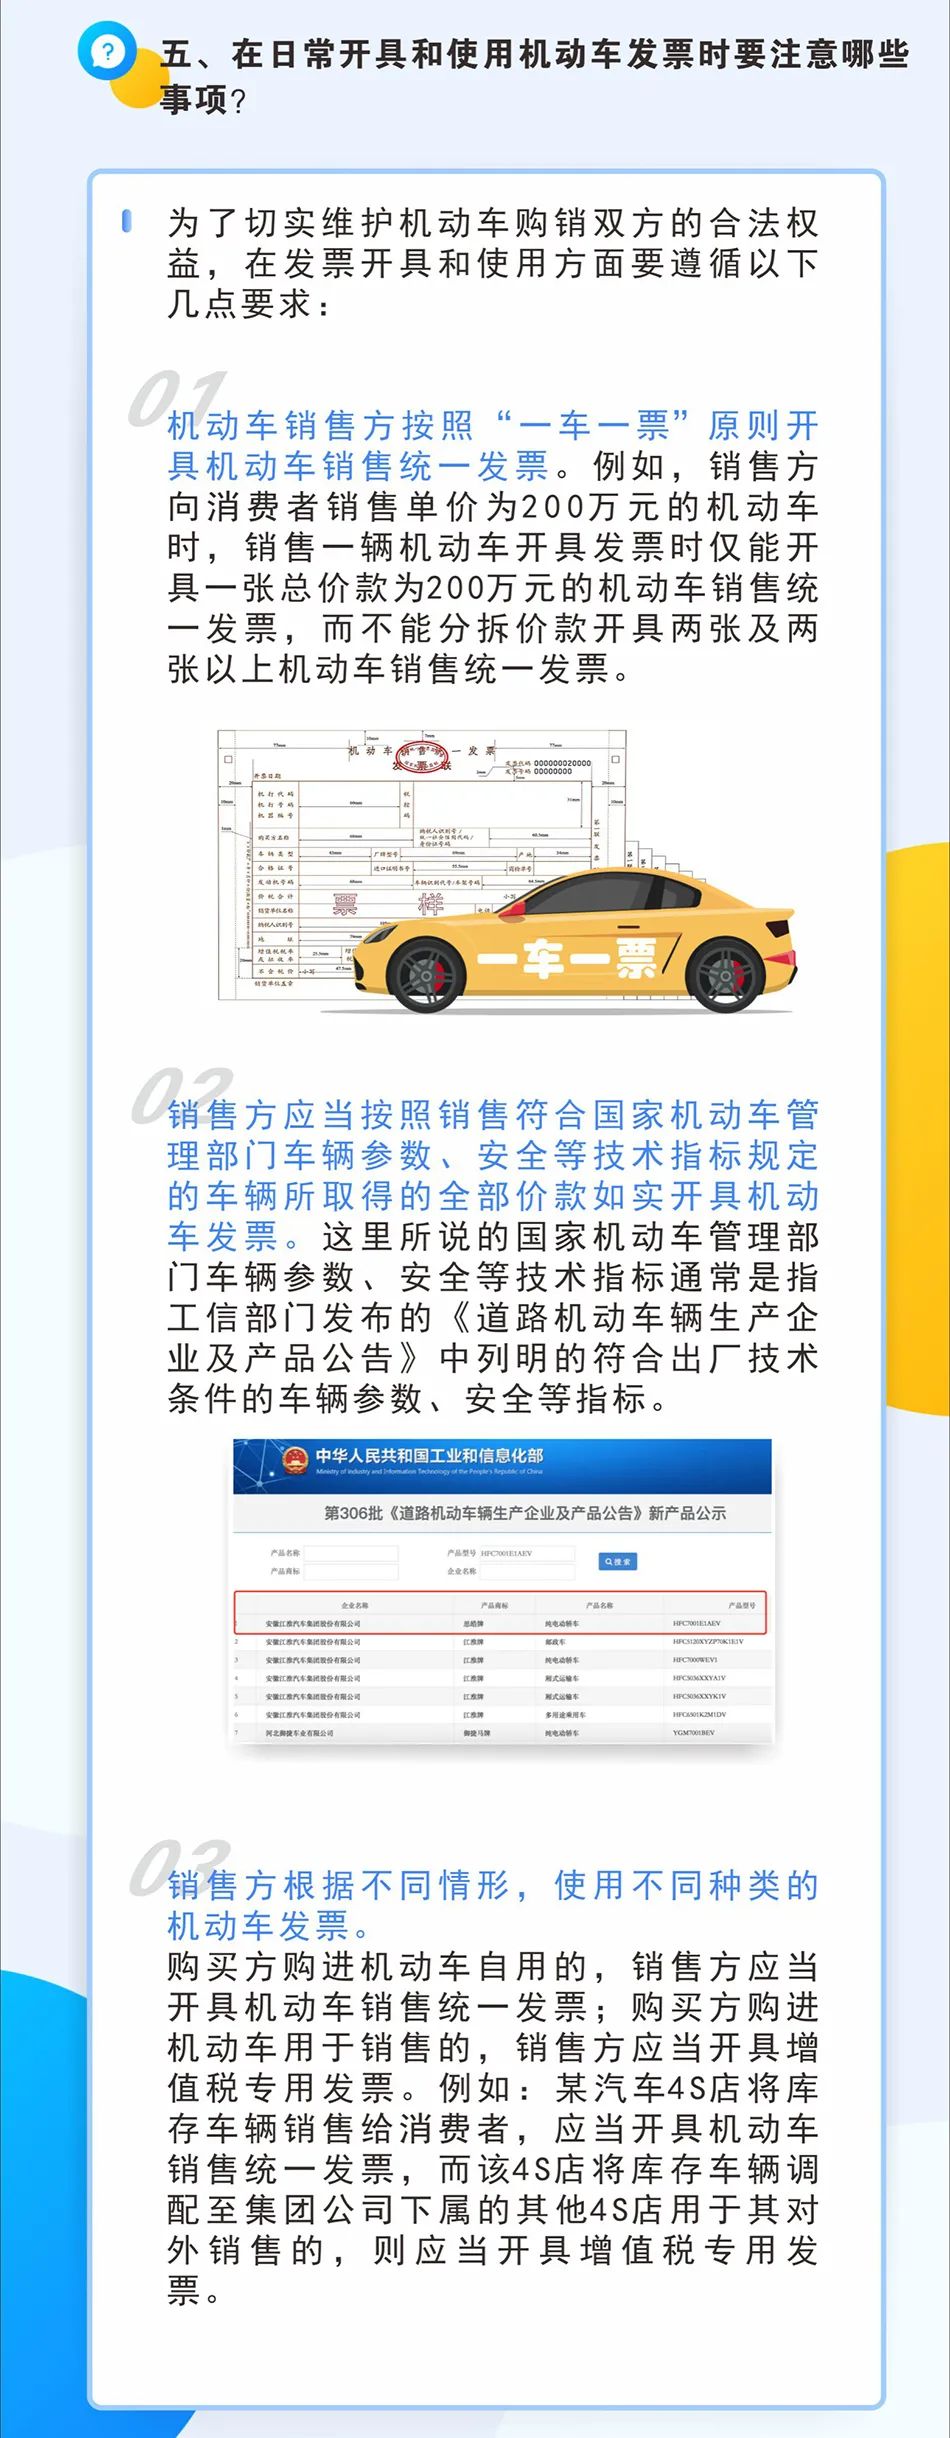Image resolution: width=950 pixels, height=2438 pixels.
Task: Click the 企业名称 table column header
Action: coord(354,1605)
